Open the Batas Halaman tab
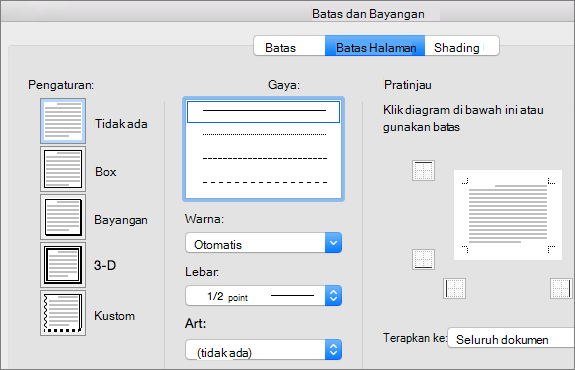Viewport: 575px width, 370px height. (375, 46)
